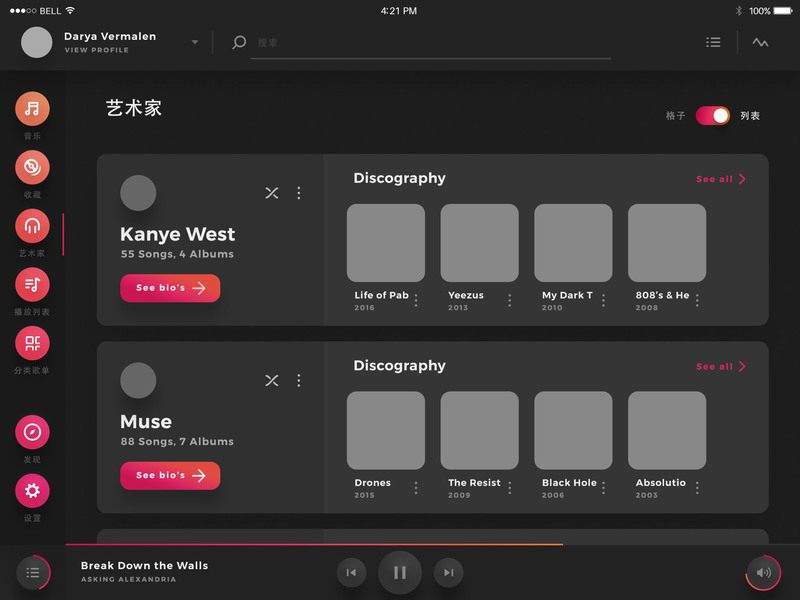
Task: Click the activity waveform icon in header
Action: pos(760,42)
